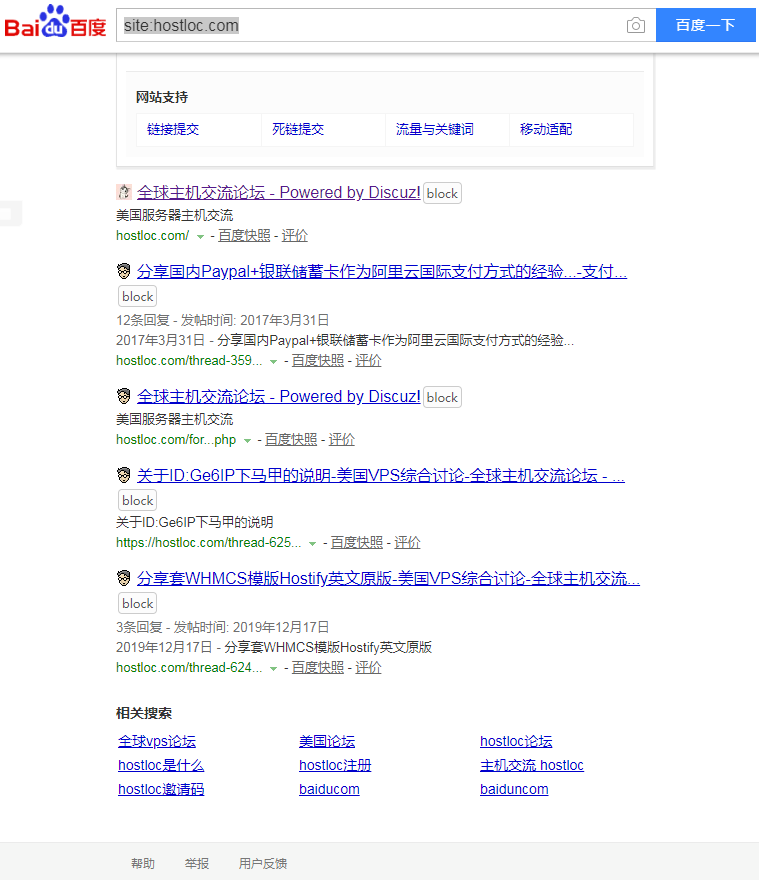Image resolution: width=759 pixels, height=880 pixels.
Task: Open 举报 footer link
Action: [196, 864]
